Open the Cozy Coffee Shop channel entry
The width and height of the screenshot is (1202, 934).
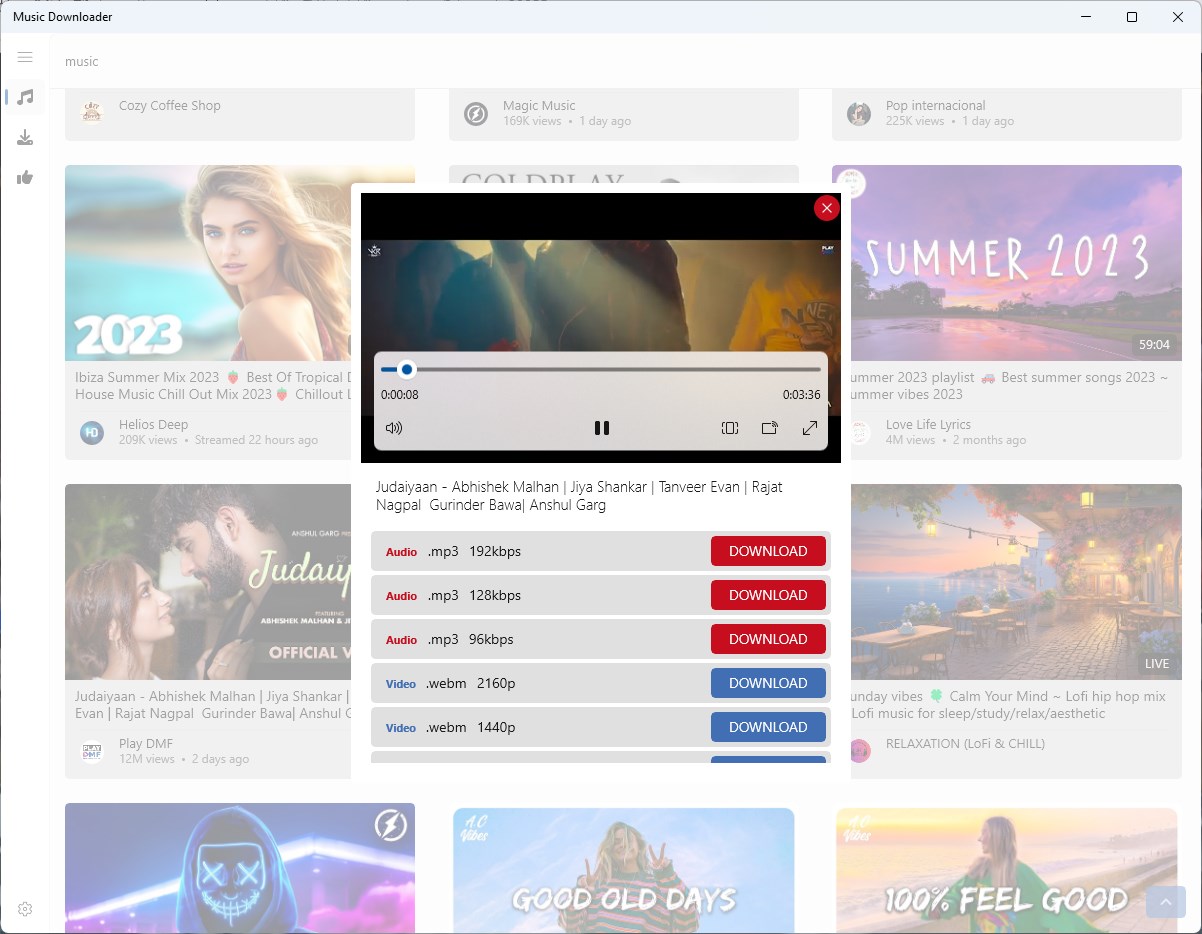[x=239, y=105]
